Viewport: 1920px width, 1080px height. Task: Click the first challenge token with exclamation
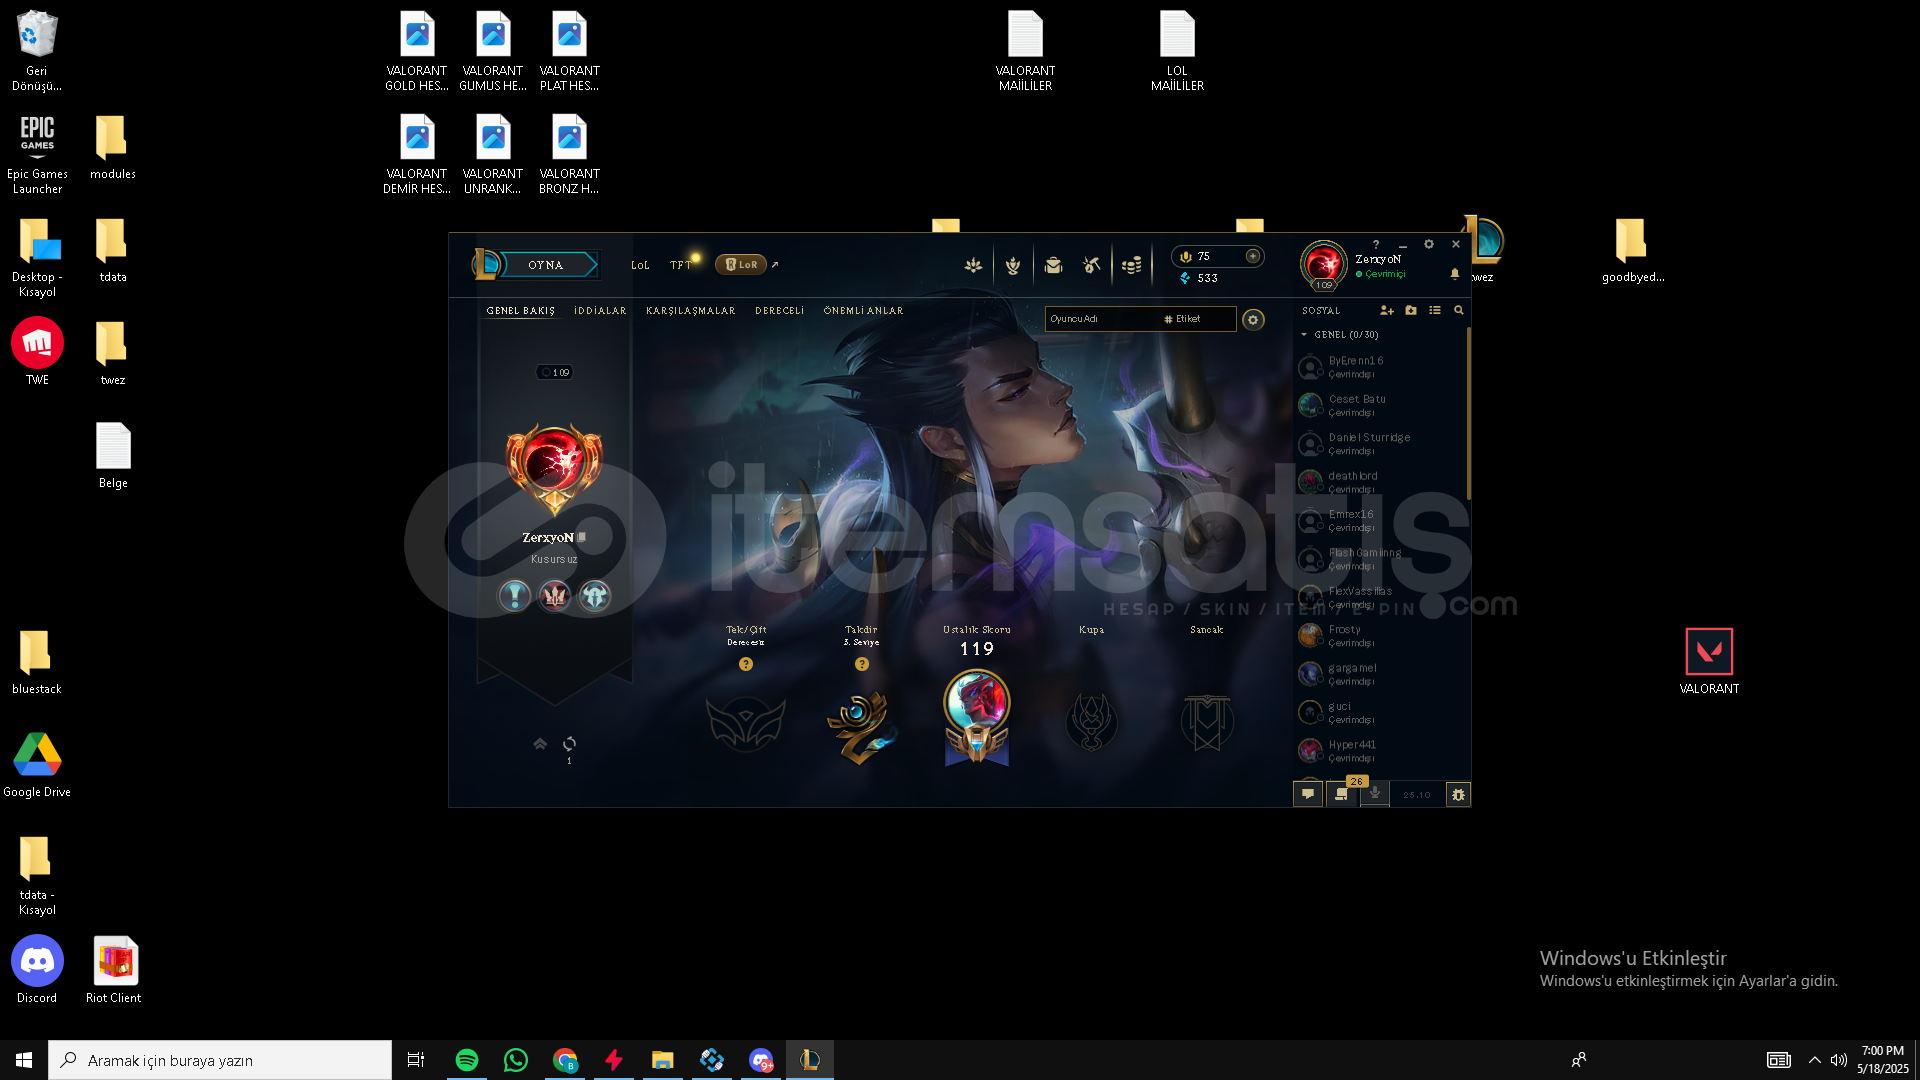click(x=515, y=596)
